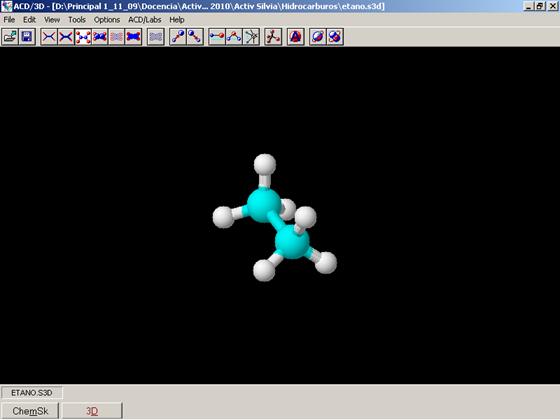
Task: Switch to Wireframe display style
Action: coord(49,37)
